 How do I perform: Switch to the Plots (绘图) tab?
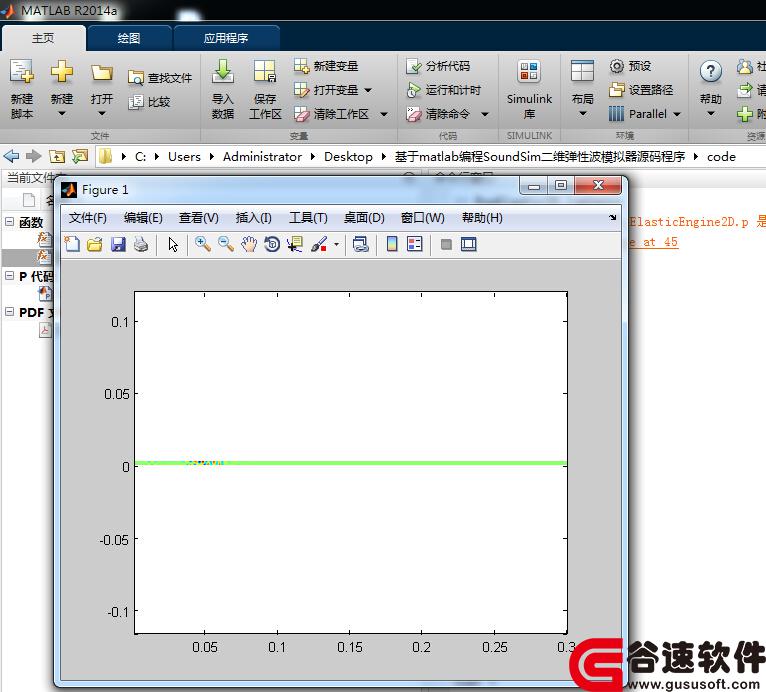point(129,38)
